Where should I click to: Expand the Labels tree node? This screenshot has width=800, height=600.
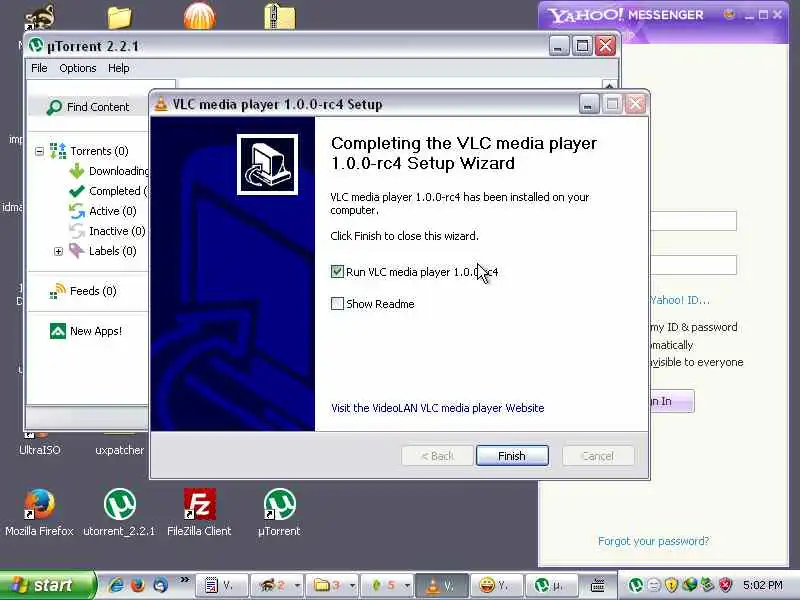point(58,251)
